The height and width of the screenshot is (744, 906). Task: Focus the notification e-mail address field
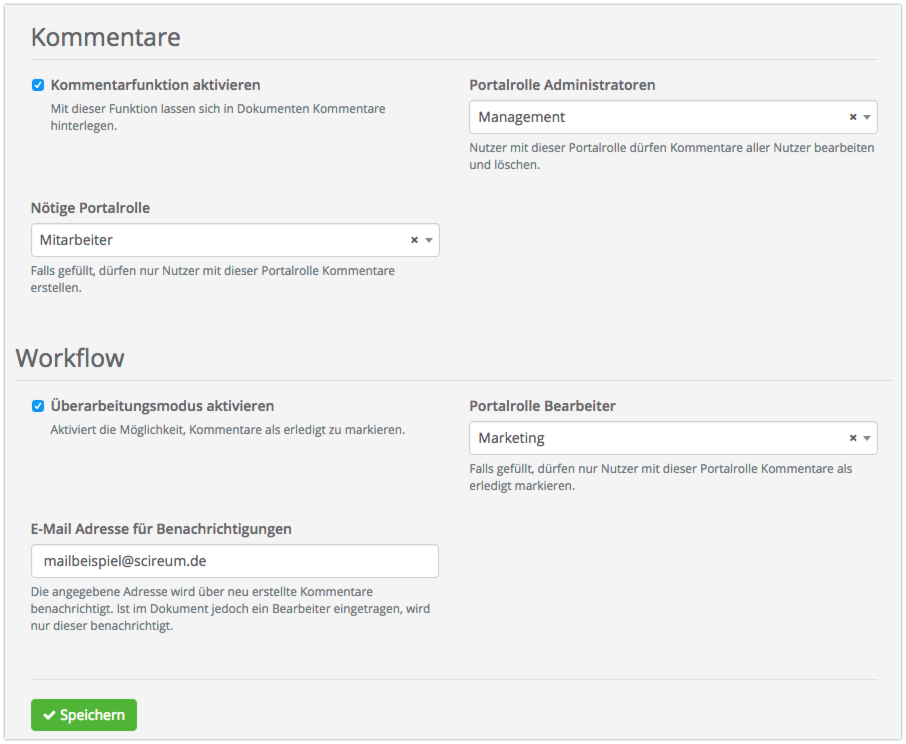(x=234, y=561)
